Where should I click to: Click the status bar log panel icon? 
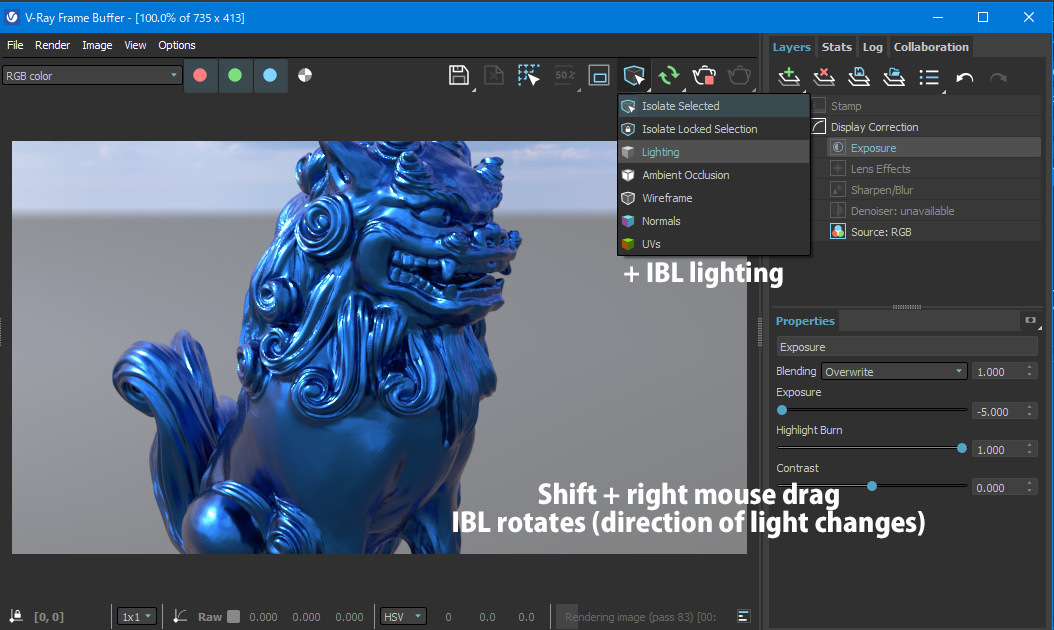click(743, 616)
